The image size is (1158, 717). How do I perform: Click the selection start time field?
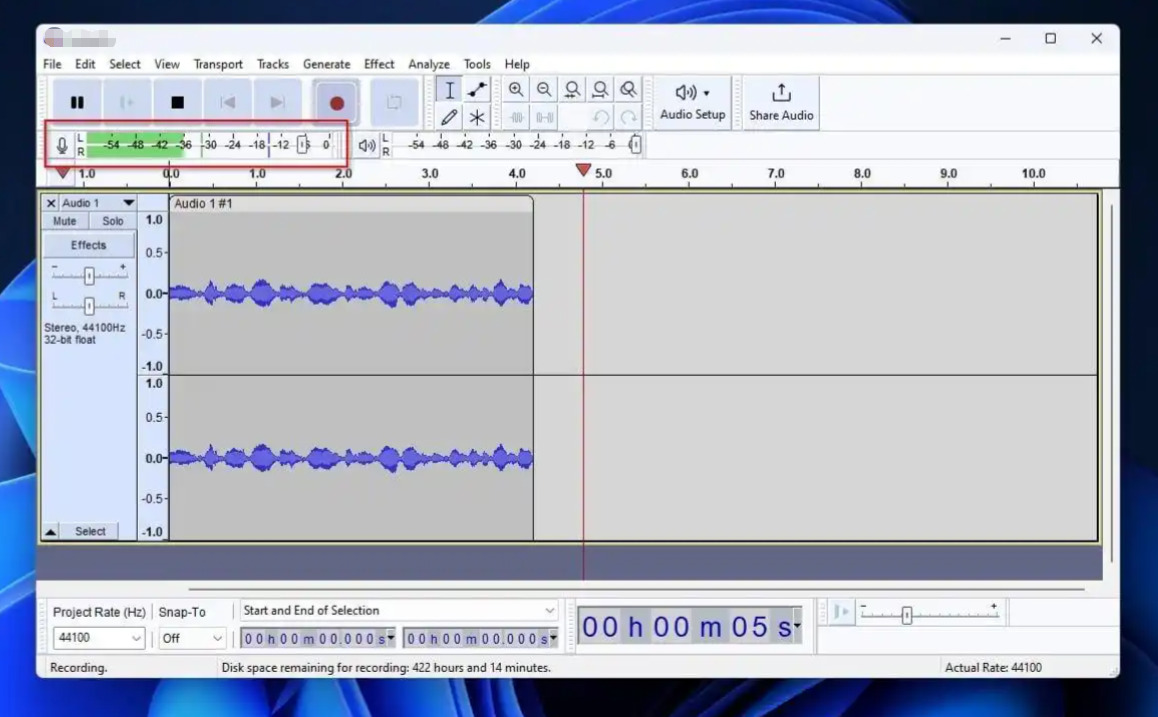click(318, 639)
